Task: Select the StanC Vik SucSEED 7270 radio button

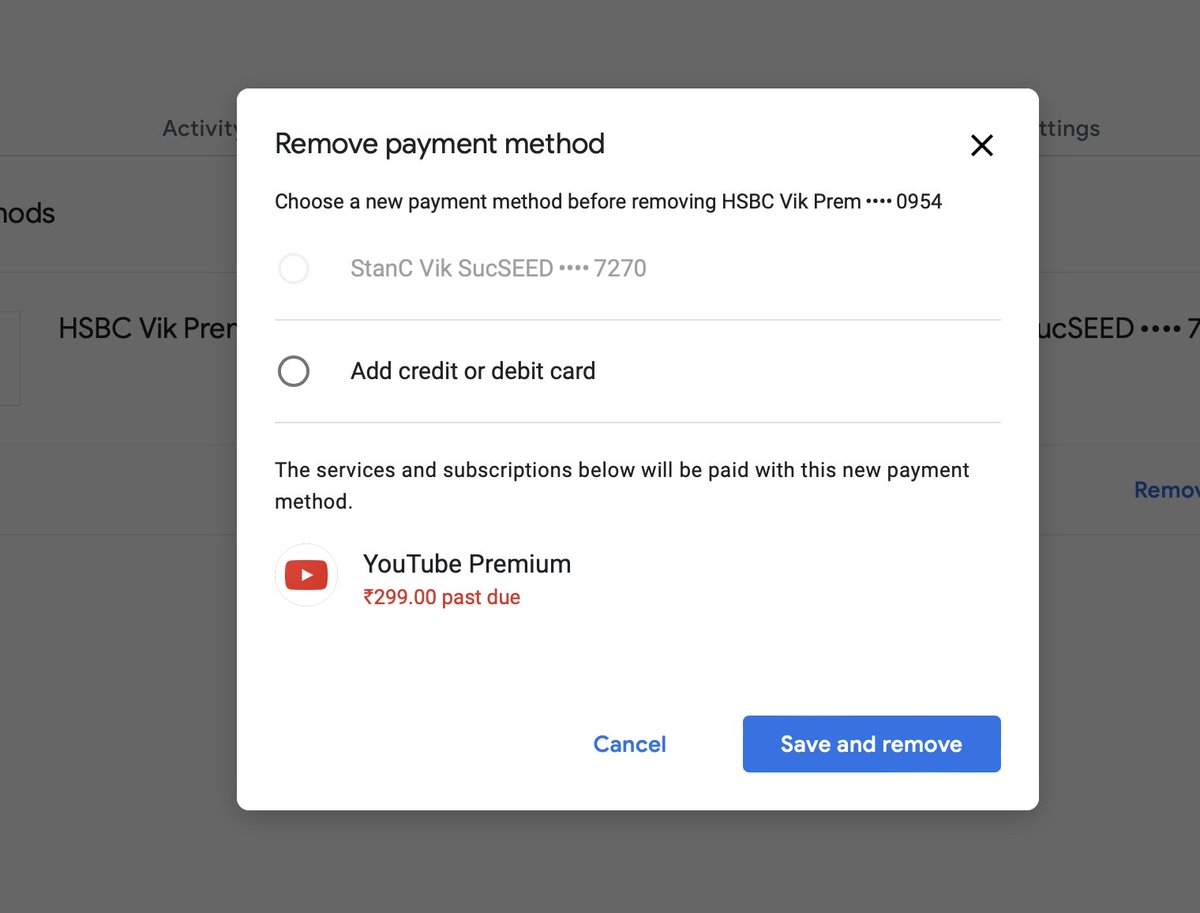Action: click(293, 269)
